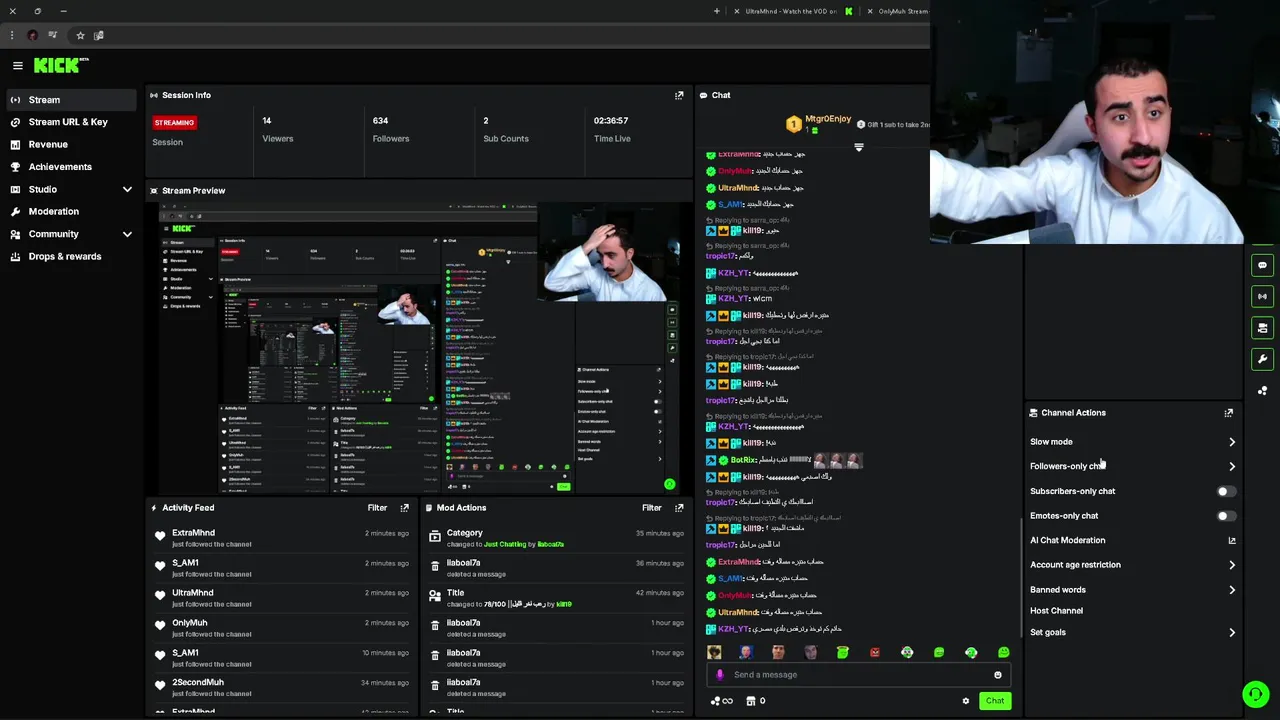
Task: Click the Stream Preview thumbnail
Action: pos(419,347)
